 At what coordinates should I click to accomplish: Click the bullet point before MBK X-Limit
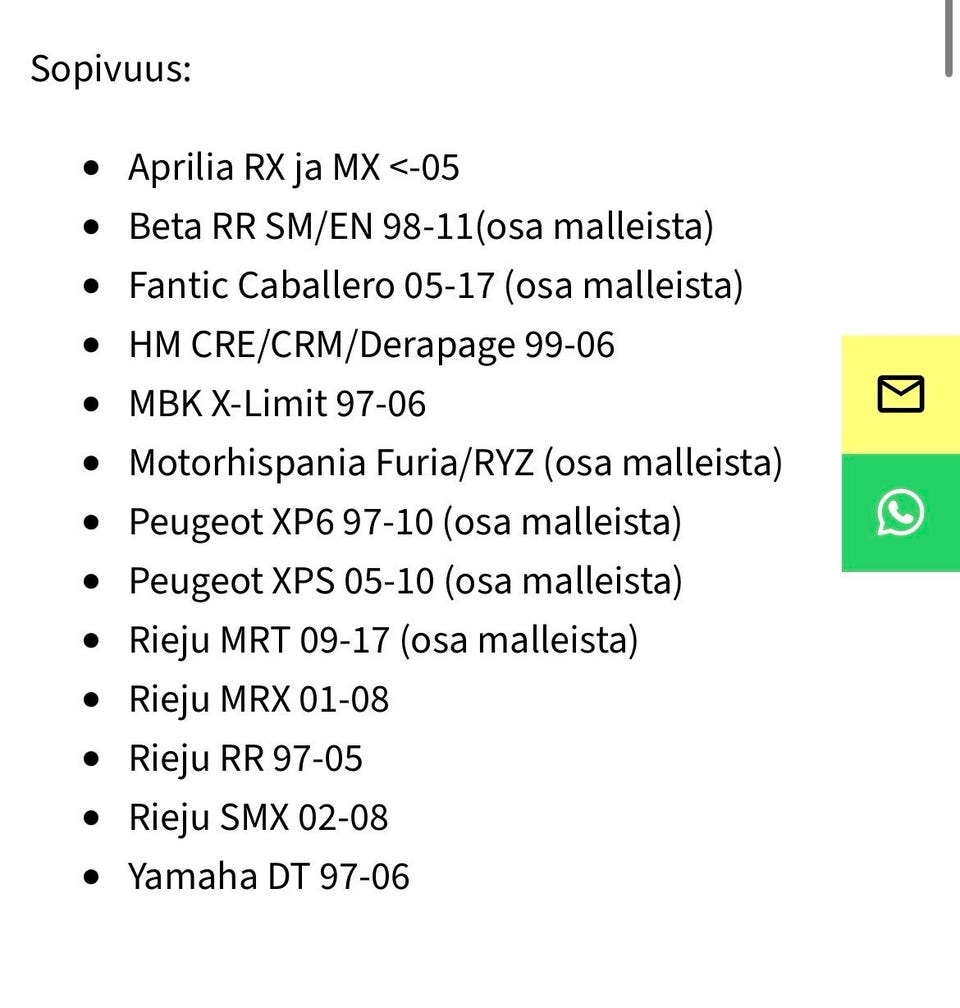93,405
